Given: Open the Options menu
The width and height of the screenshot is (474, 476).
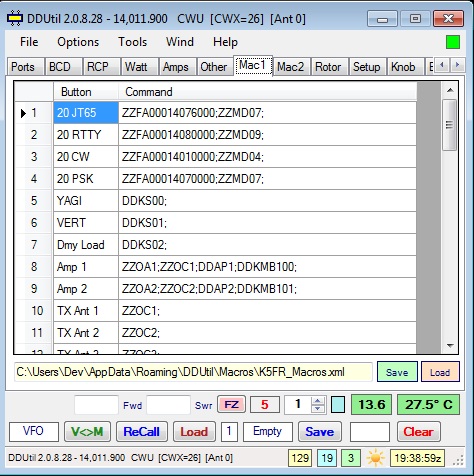Looking at the screenshot, I should coord(78,42).
